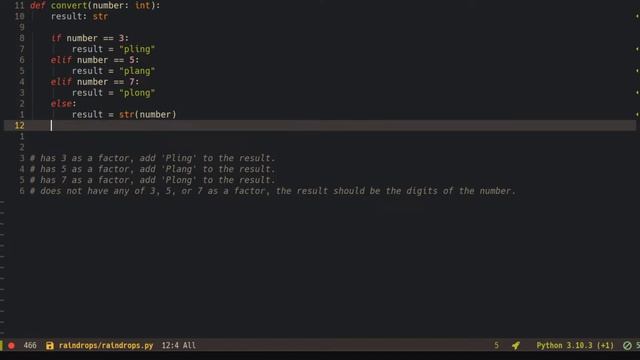Click the 'result: str' declaration line
Screen dimensions: 640x360
point(79,17)
